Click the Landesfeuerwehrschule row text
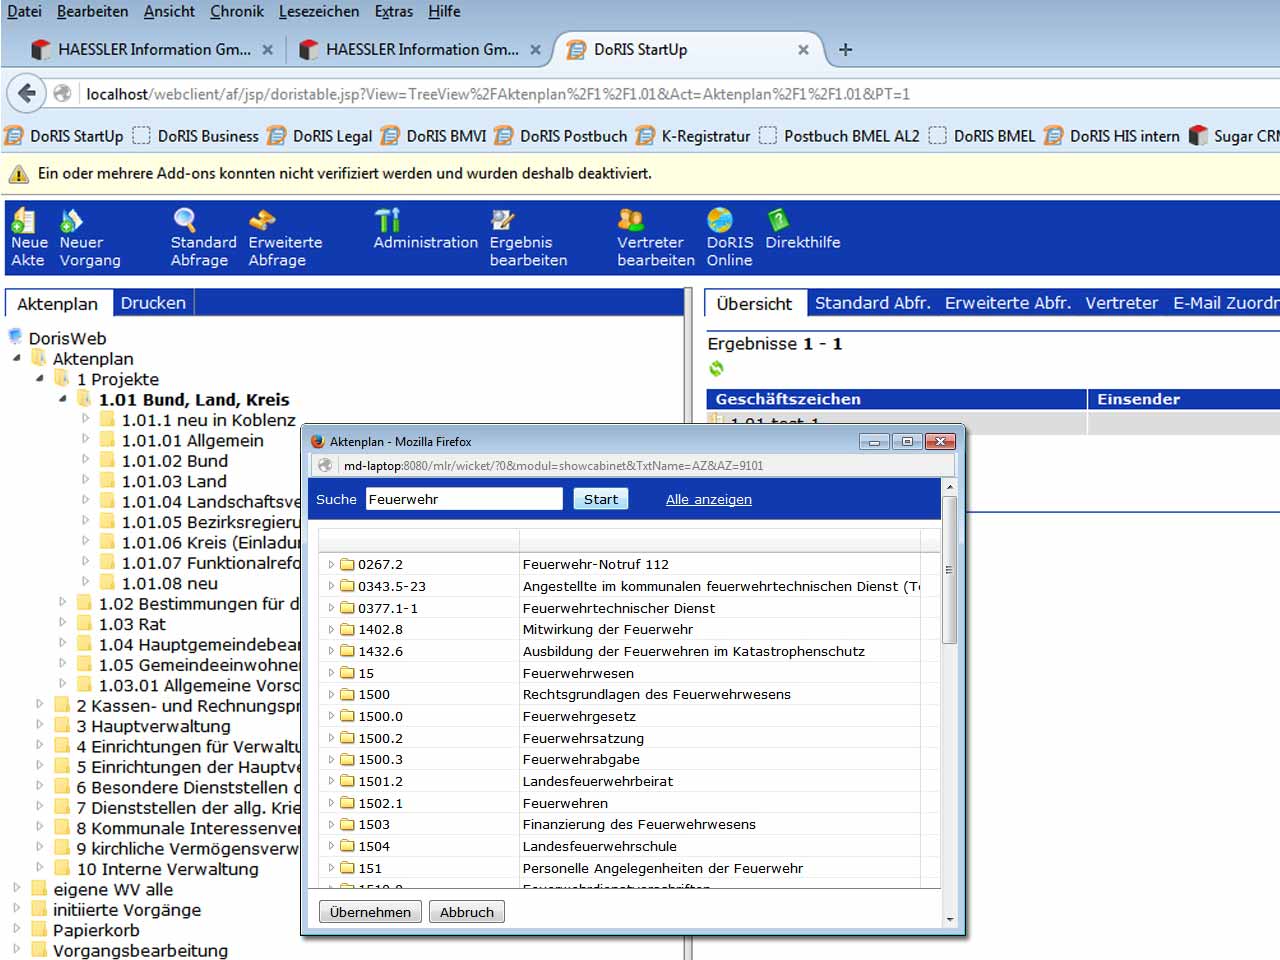 pos(599,846)
